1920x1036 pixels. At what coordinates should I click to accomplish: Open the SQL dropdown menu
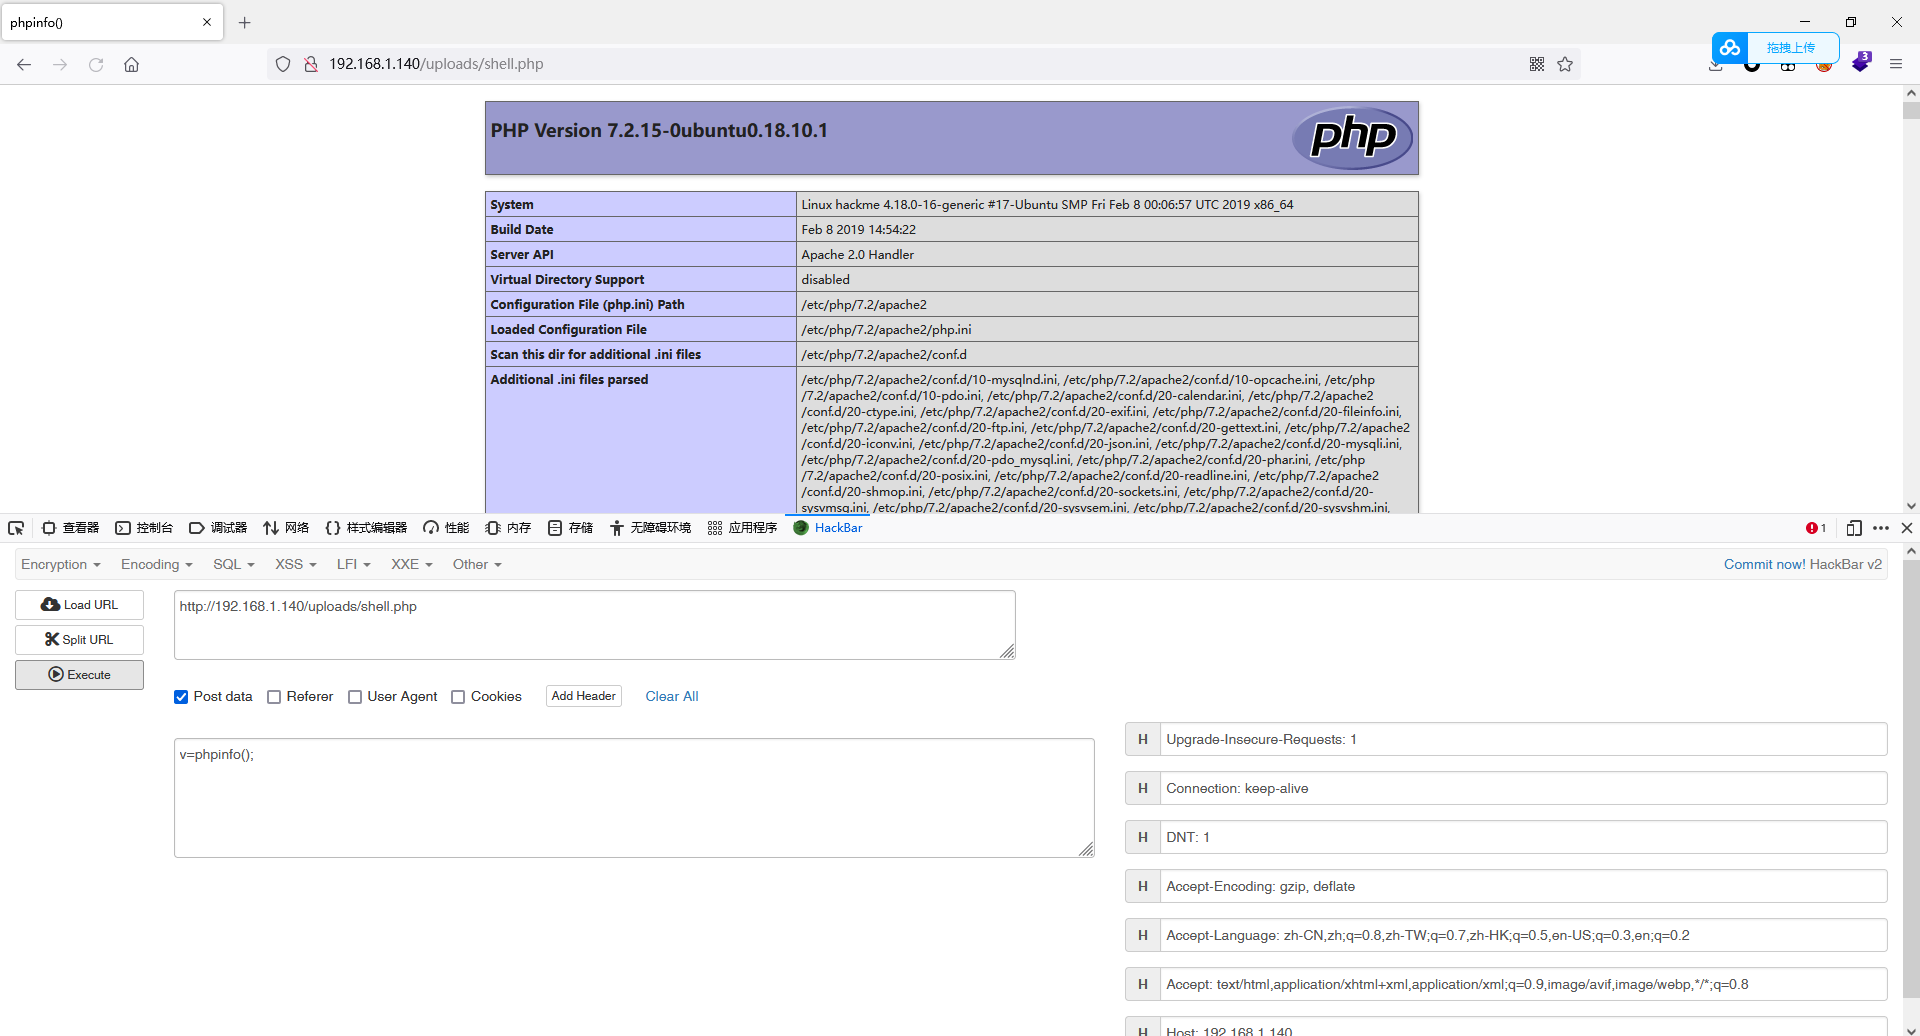click(x=233, y=564)
